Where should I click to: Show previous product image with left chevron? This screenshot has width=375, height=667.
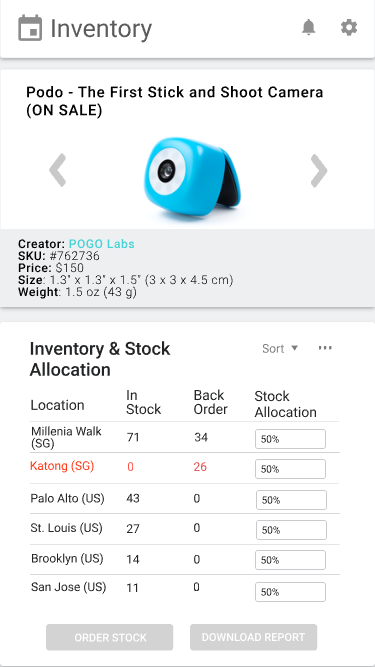pos(57,170)
